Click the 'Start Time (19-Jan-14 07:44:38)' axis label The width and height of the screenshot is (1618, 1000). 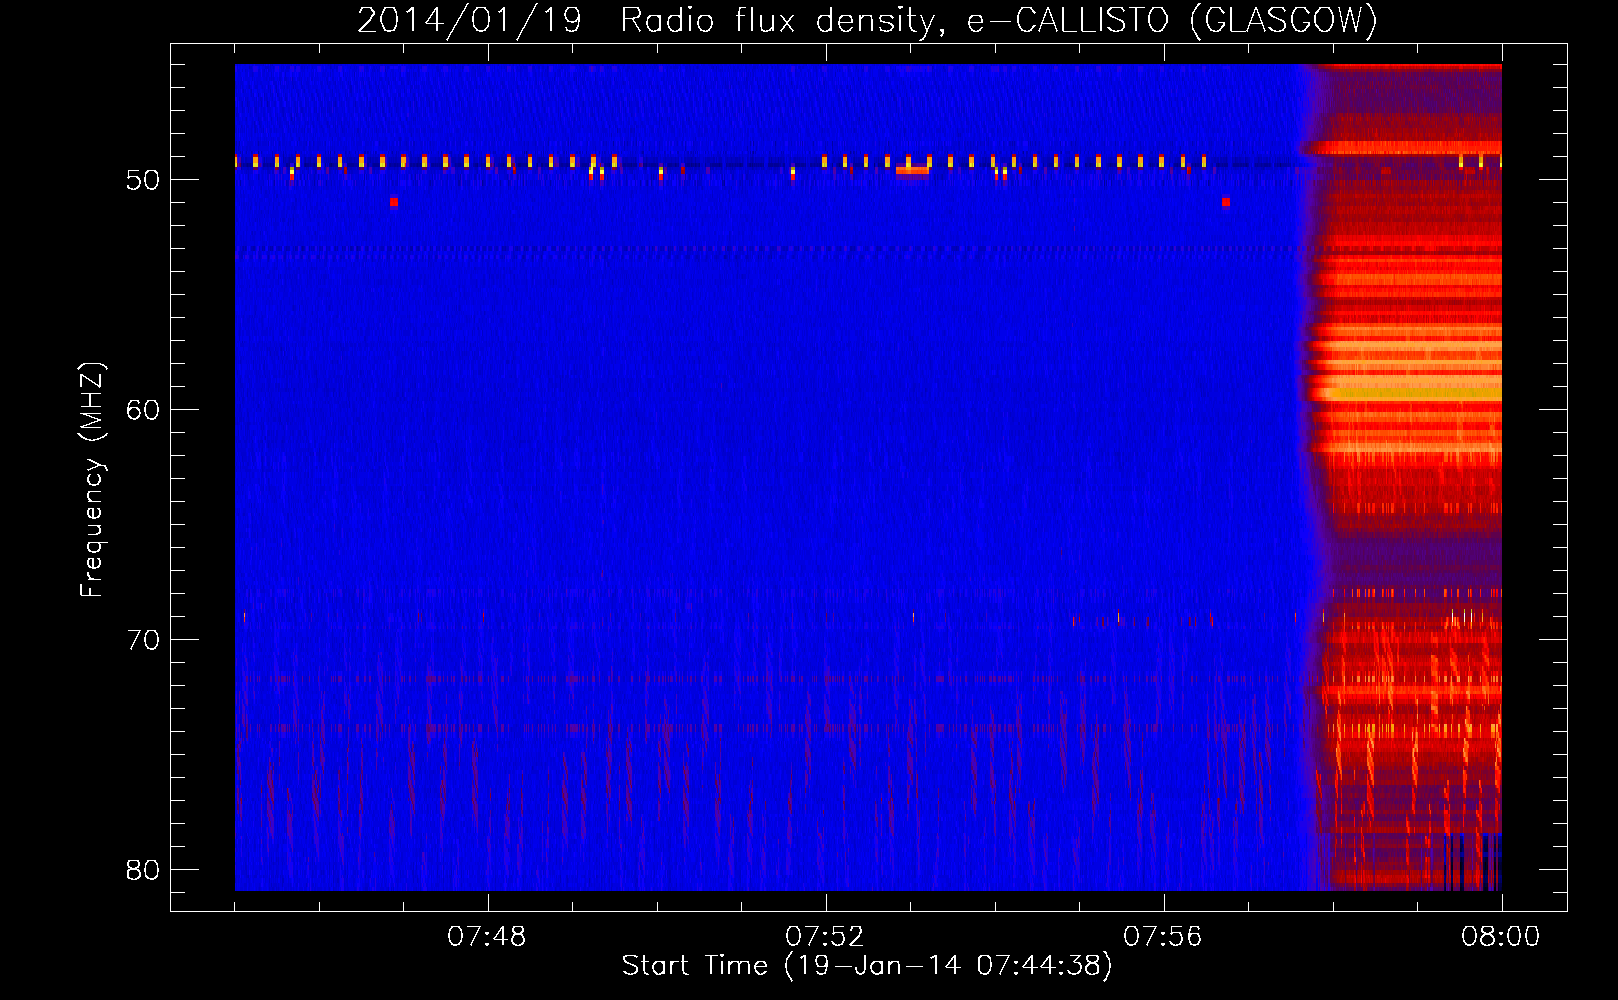[866, 966]
